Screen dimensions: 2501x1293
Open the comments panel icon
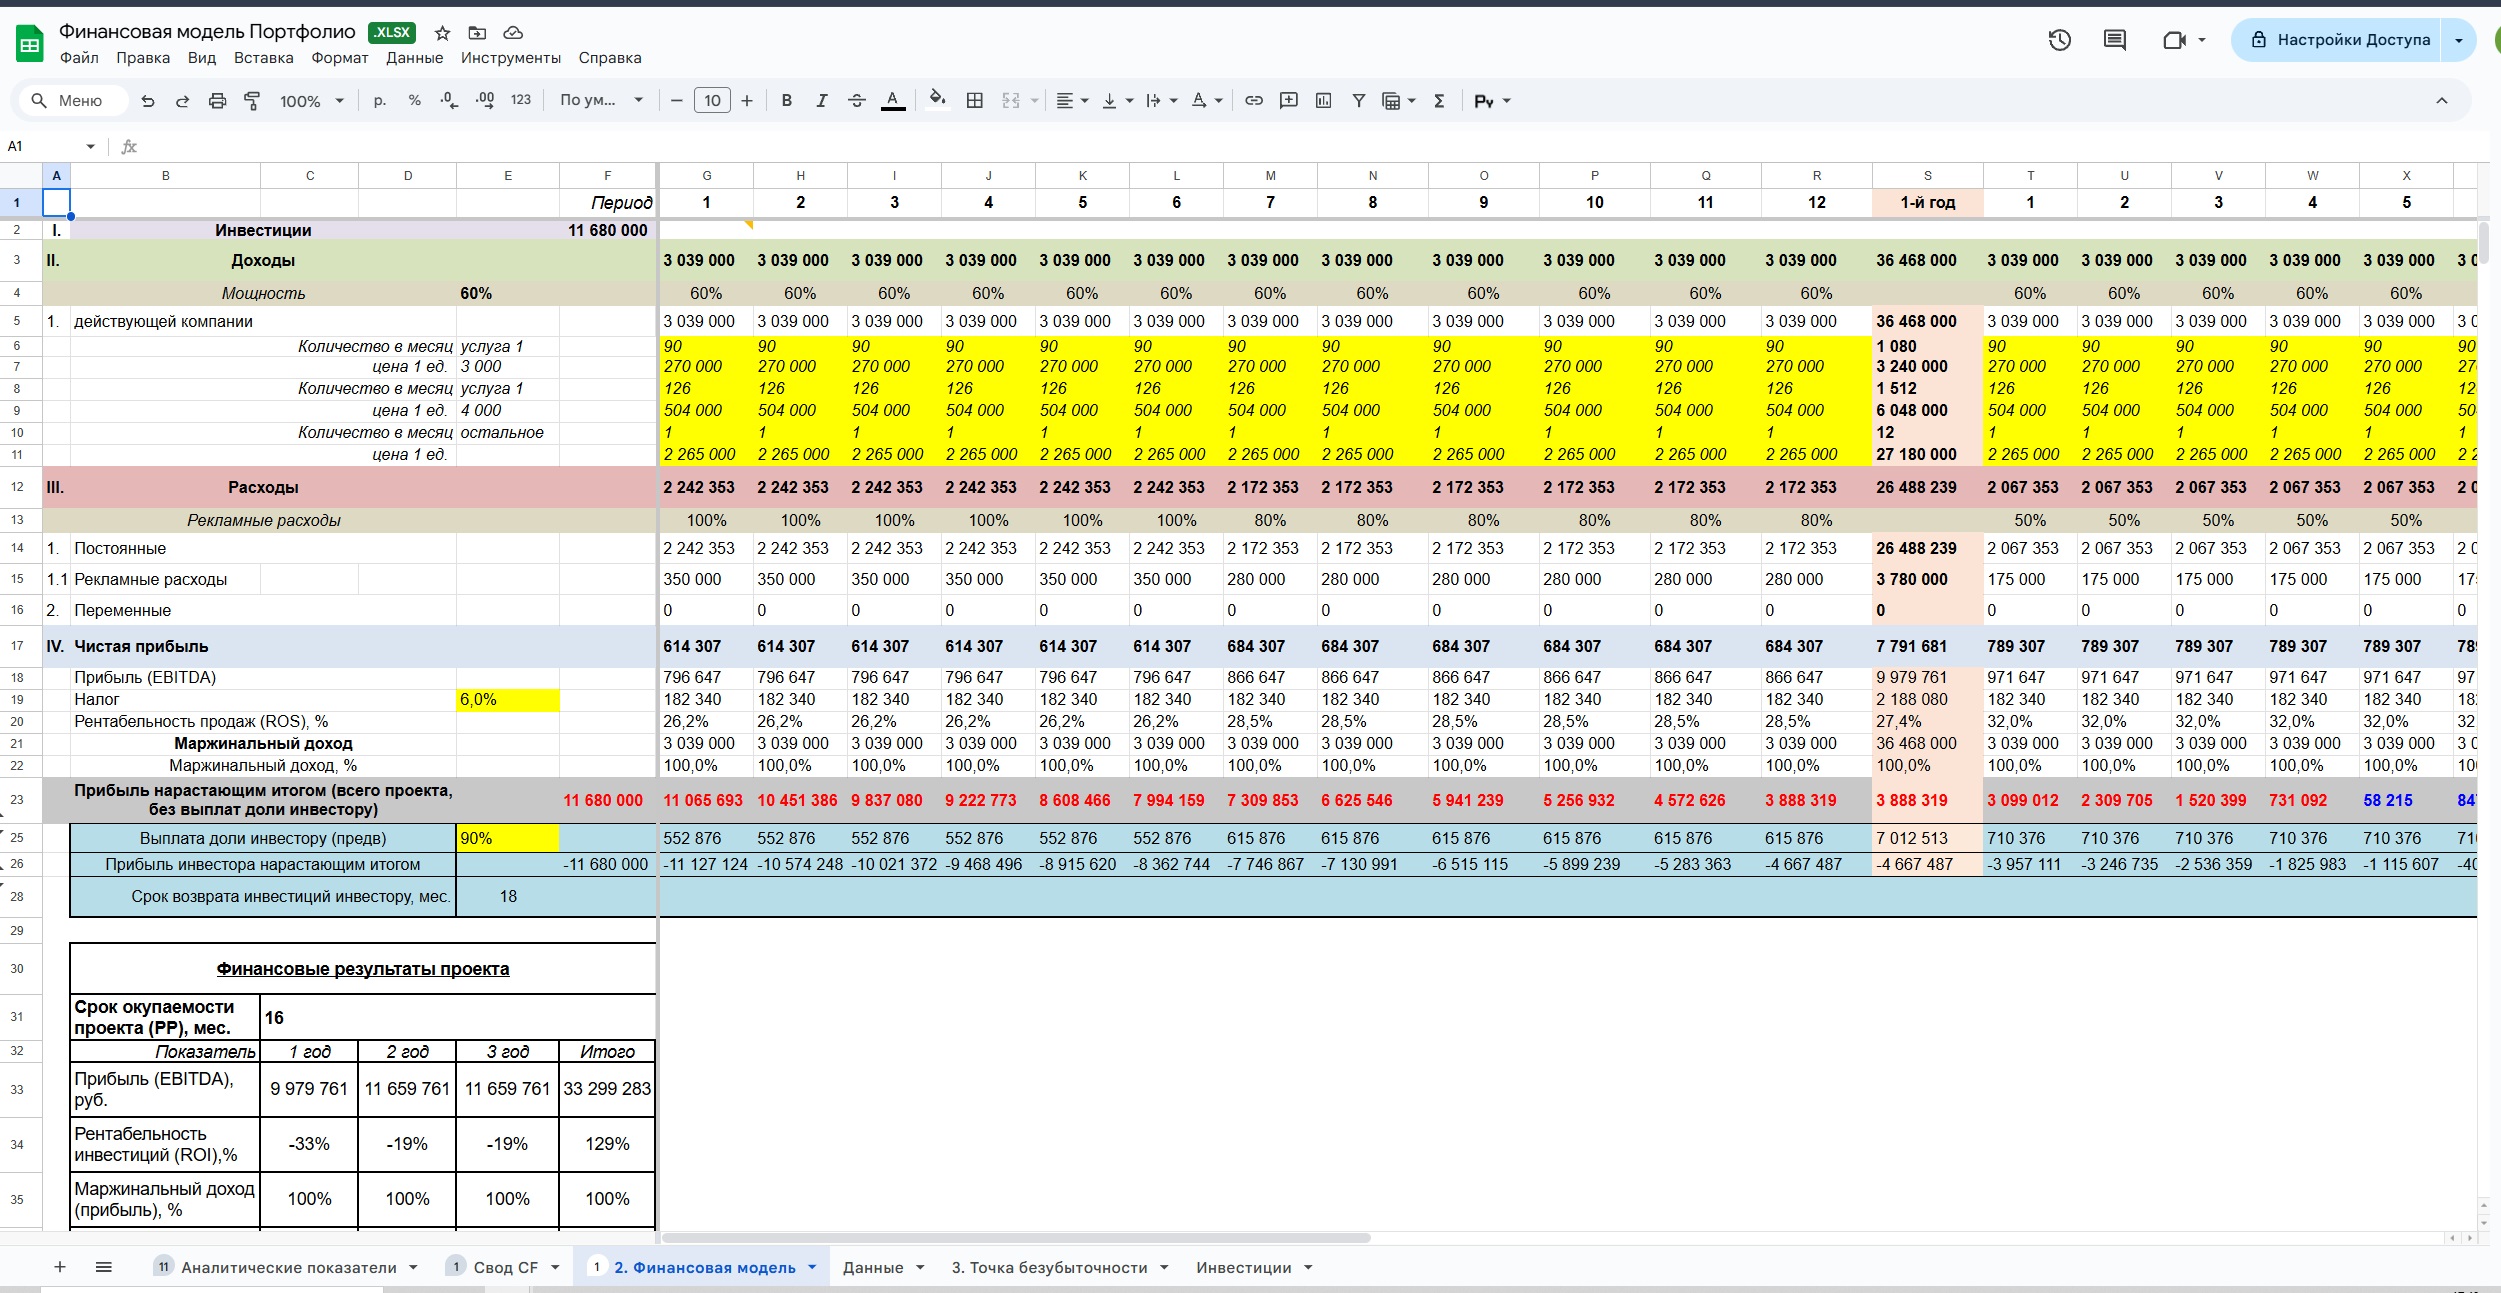[x=2114, y=40]
